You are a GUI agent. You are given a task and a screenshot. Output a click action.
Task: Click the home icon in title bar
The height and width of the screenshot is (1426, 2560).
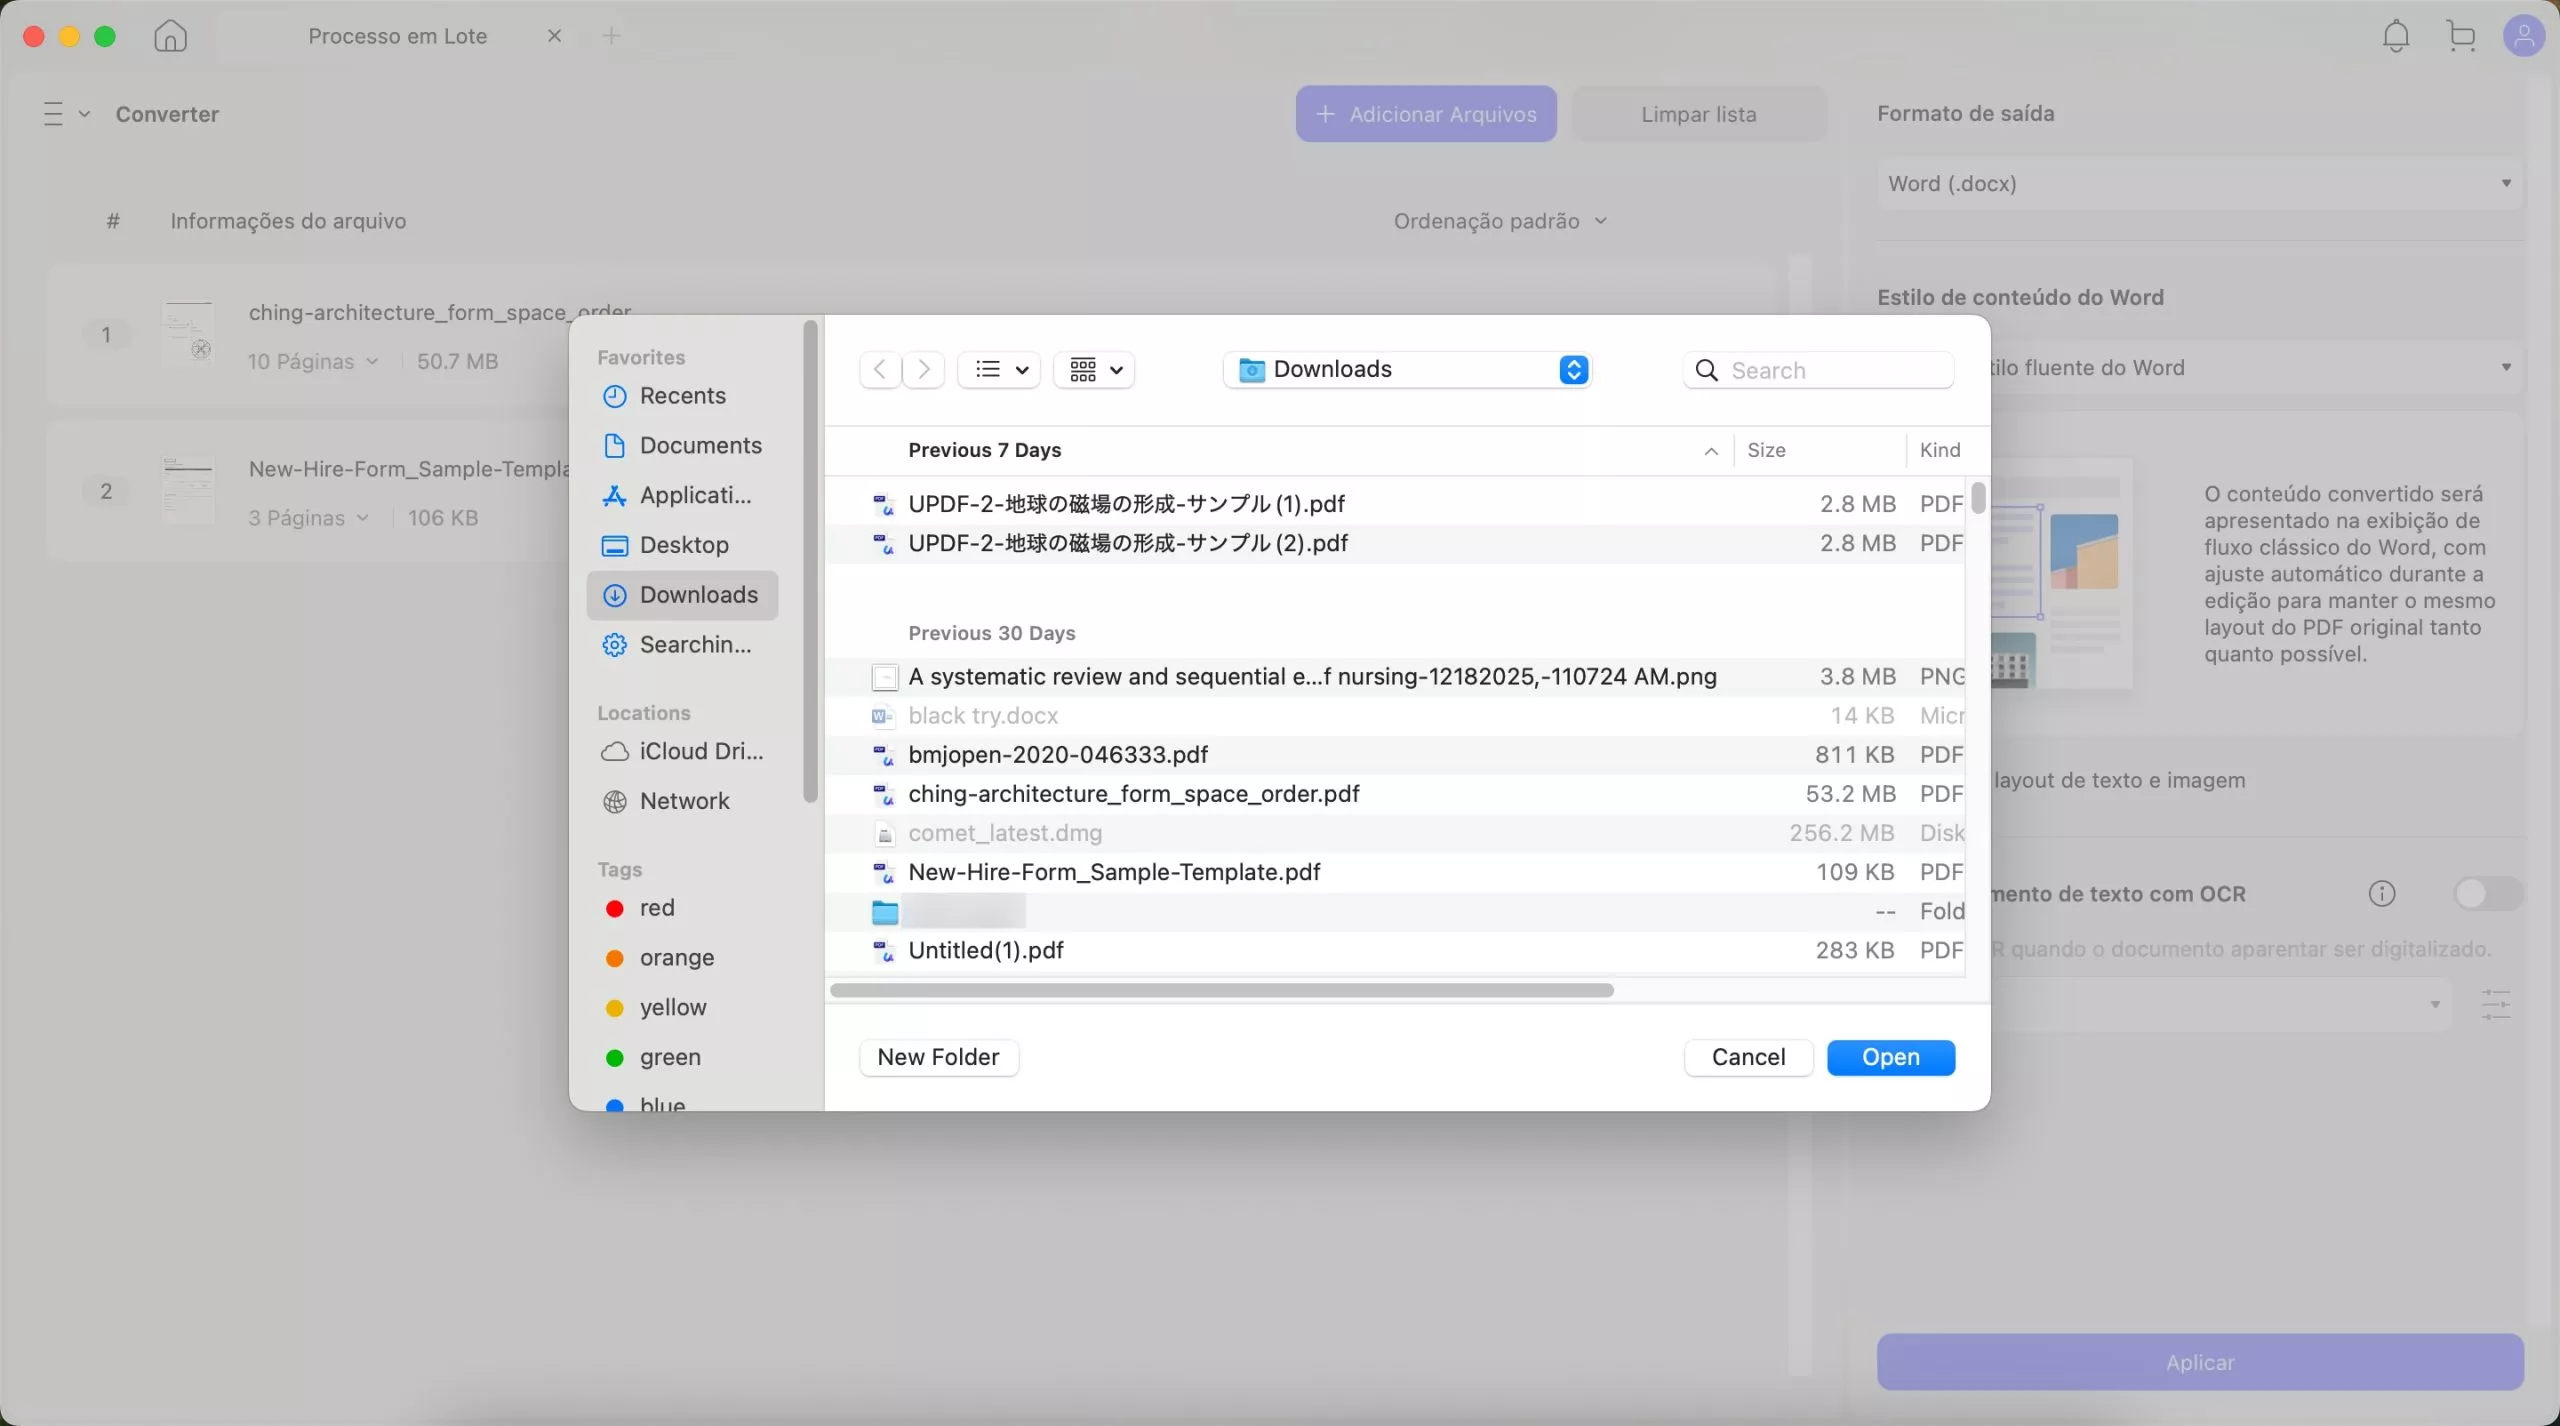170,37
